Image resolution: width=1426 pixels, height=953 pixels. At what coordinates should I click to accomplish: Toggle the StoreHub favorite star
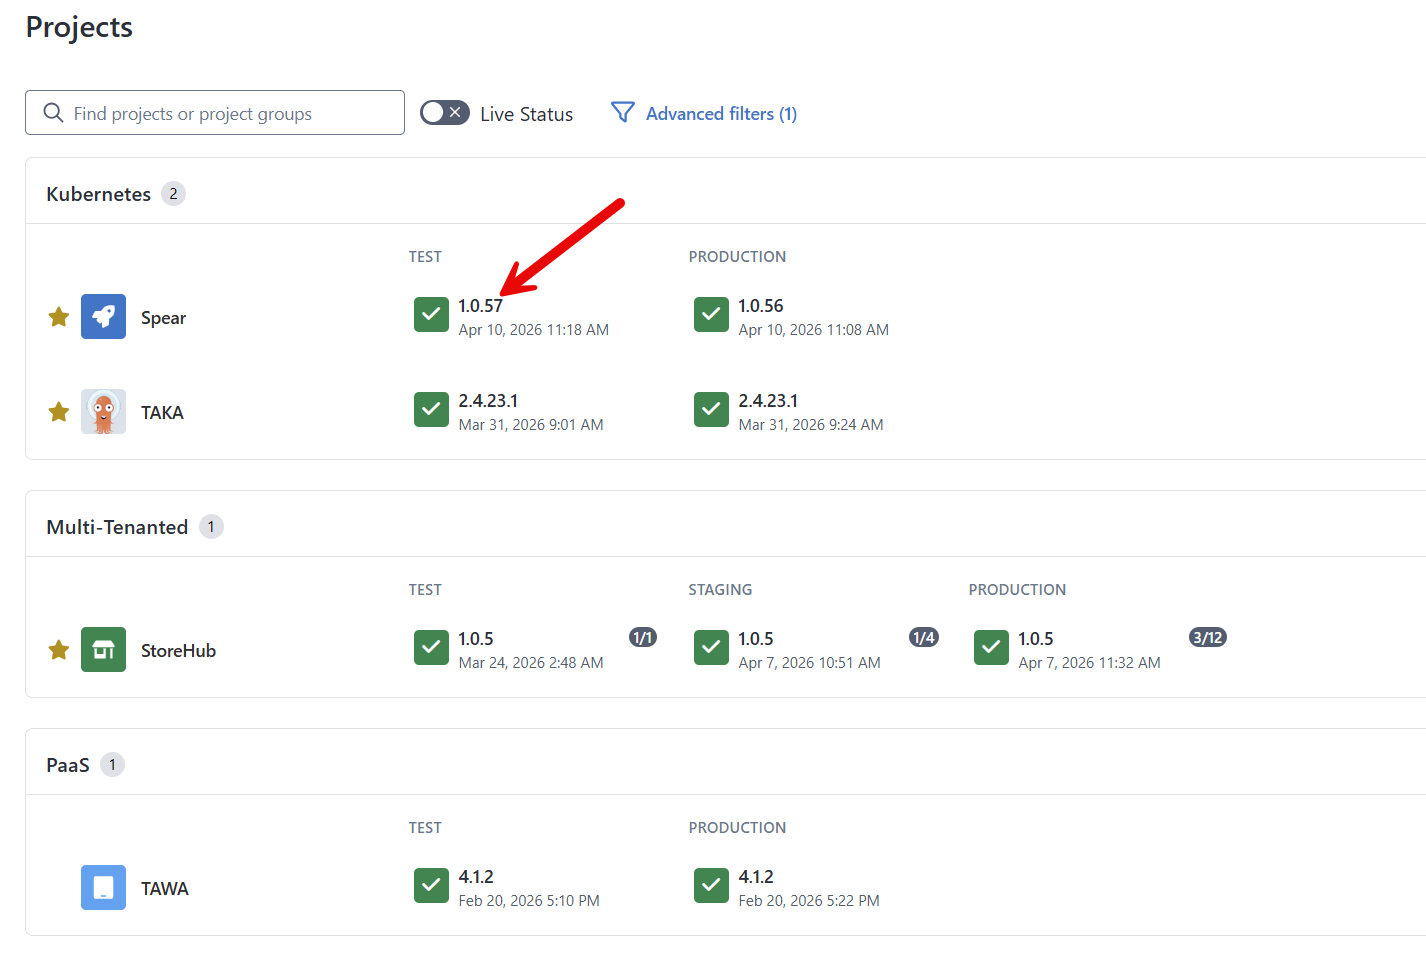point(59,650)
